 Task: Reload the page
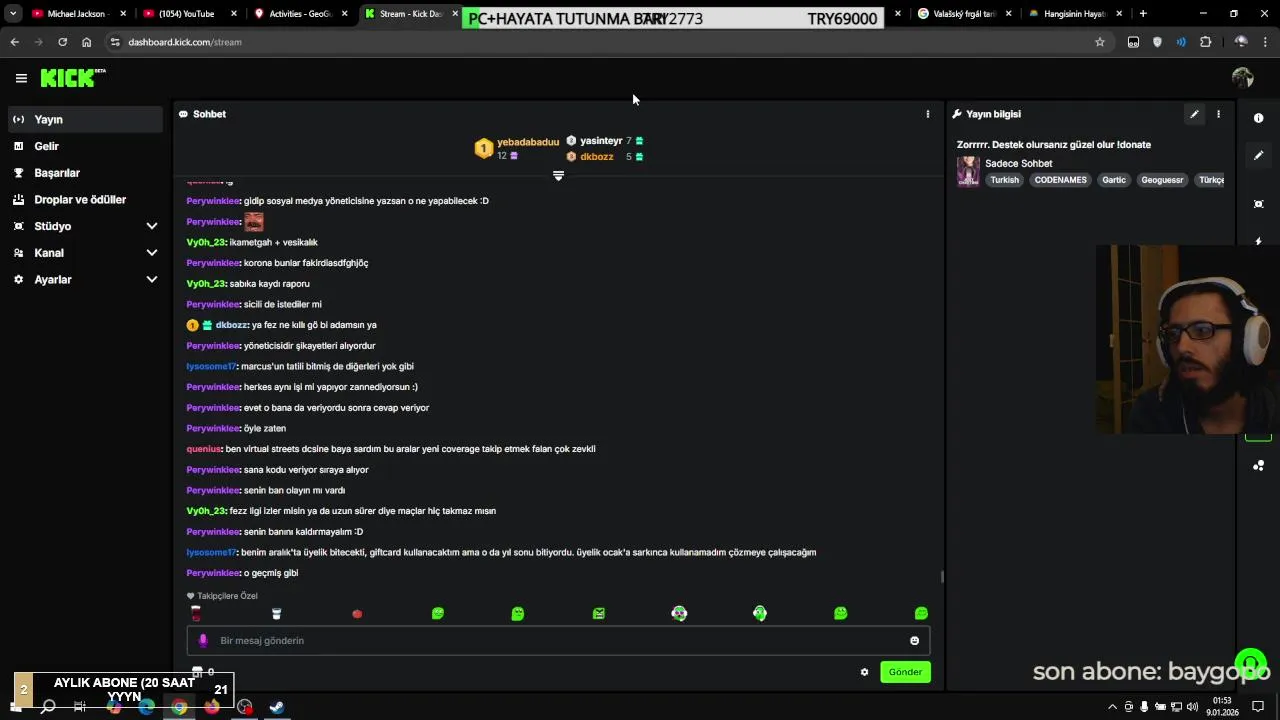[62, 42]
